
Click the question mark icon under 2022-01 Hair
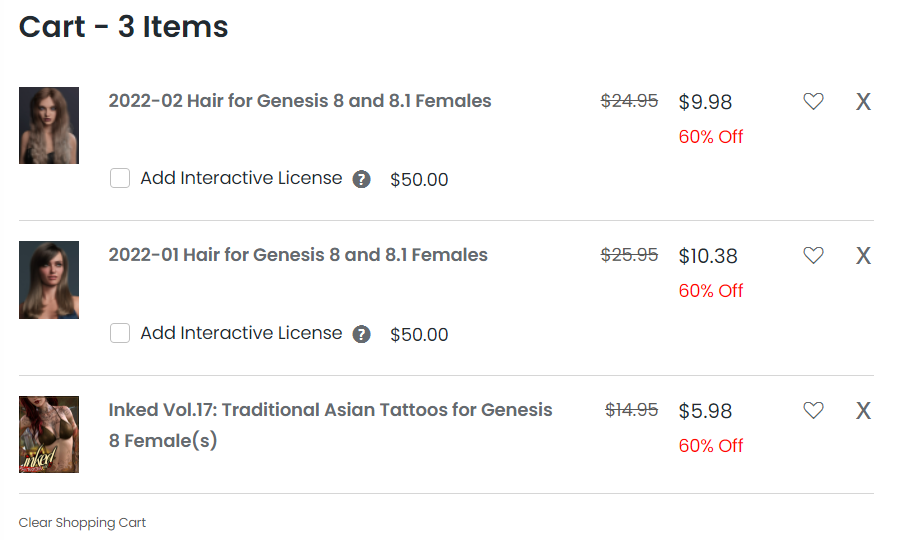pos(362,334)
